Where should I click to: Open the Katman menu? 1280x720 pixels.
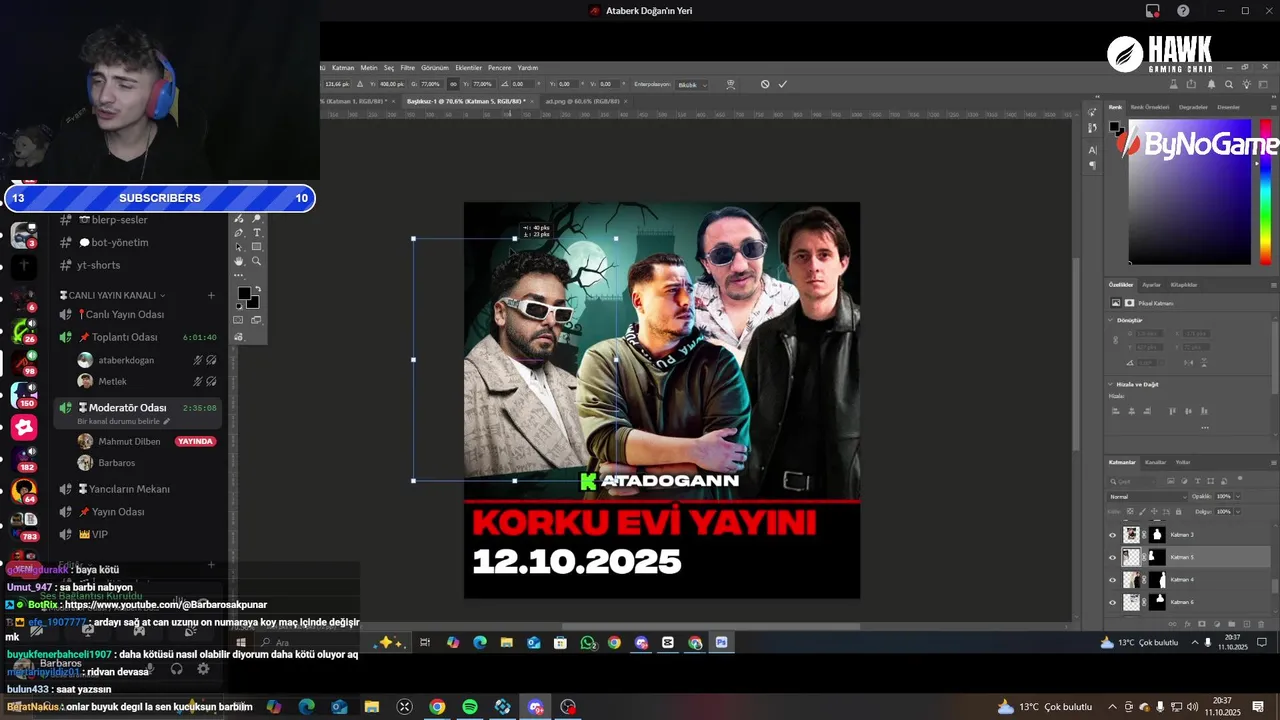click(343, 68)
